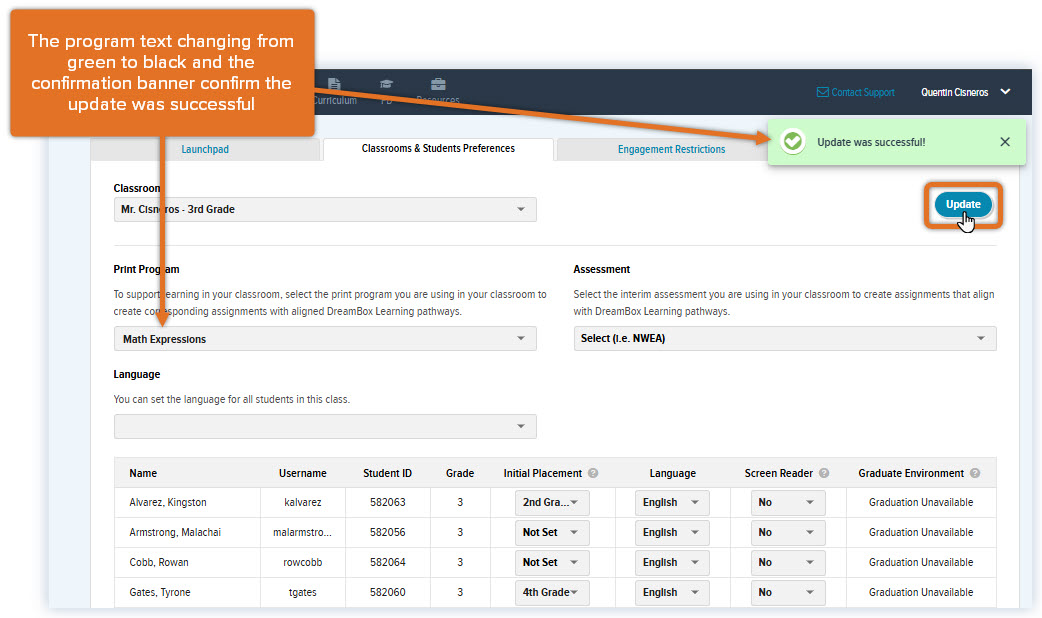Image resolution: width=1042 pixels, height=618 pixels.
Task: Click username kalvarez
Action: click(302, 502)
